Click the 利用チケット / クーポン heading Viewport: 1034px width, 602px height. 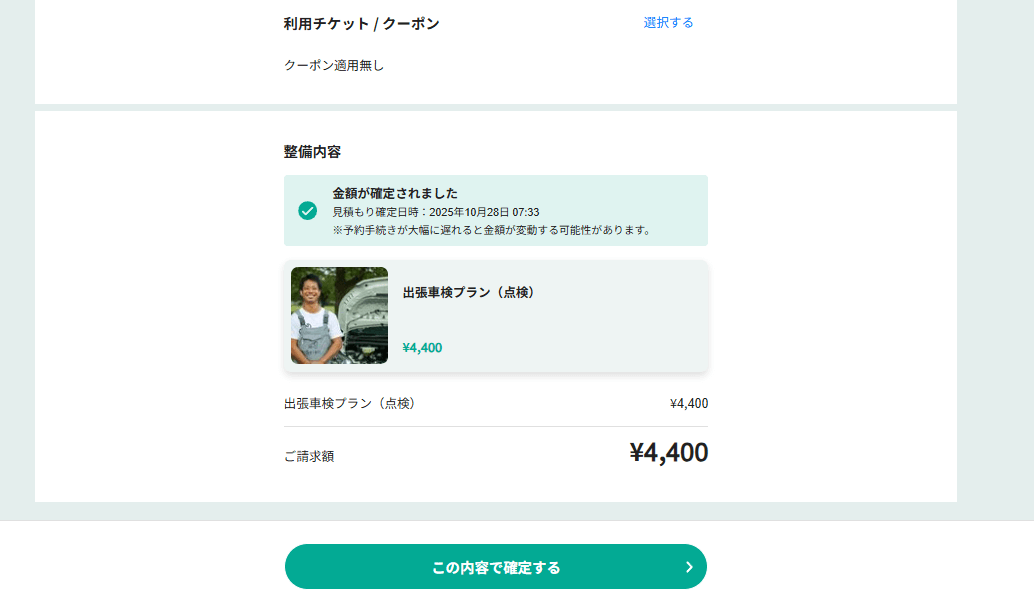[361, 23]
